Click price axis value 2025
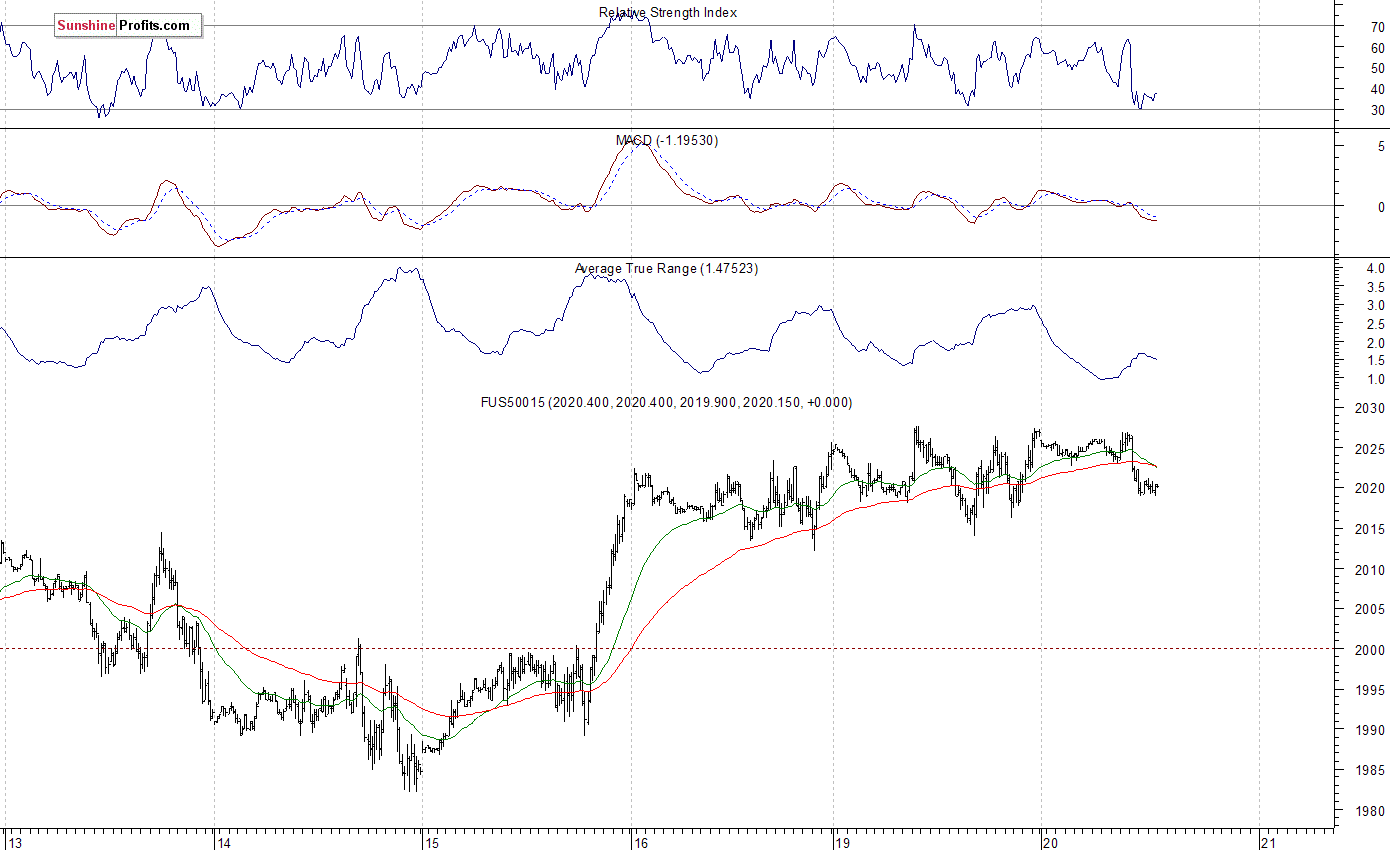Image resolution: width=1390 pixels, height=850 pixels. point(1371,449)
